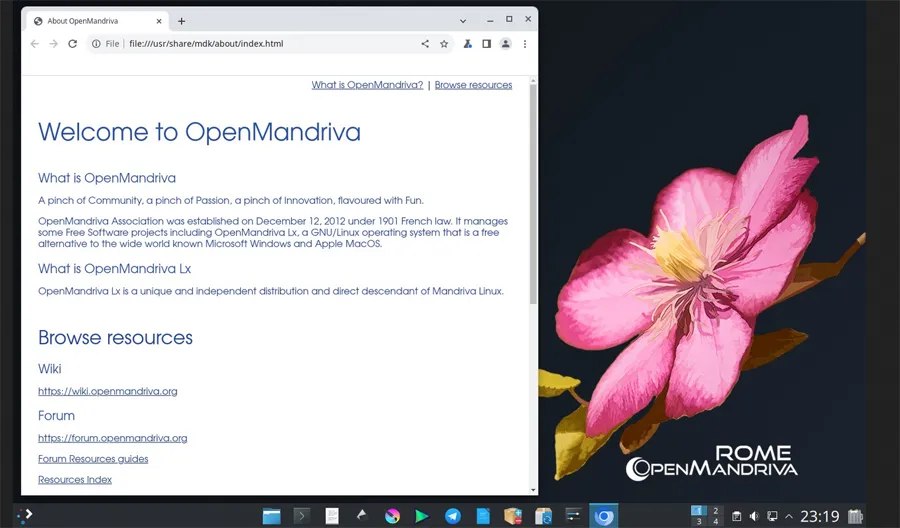Open the clipboard tray icon
The width and height of the screenshot is (900, 528).
point(736,517)
